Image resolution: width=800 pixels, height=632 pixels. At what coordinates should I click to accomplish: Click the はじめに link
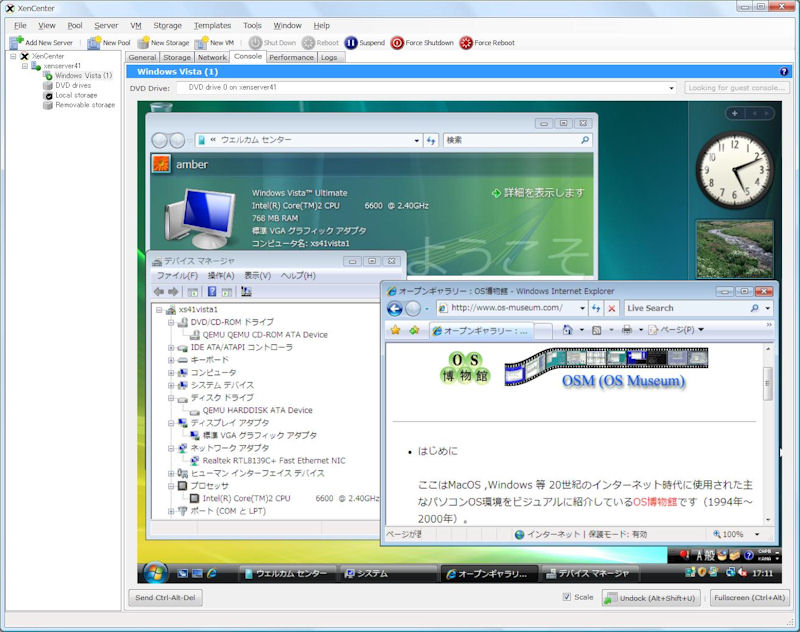pyautogui.click(x=438, y=451)
